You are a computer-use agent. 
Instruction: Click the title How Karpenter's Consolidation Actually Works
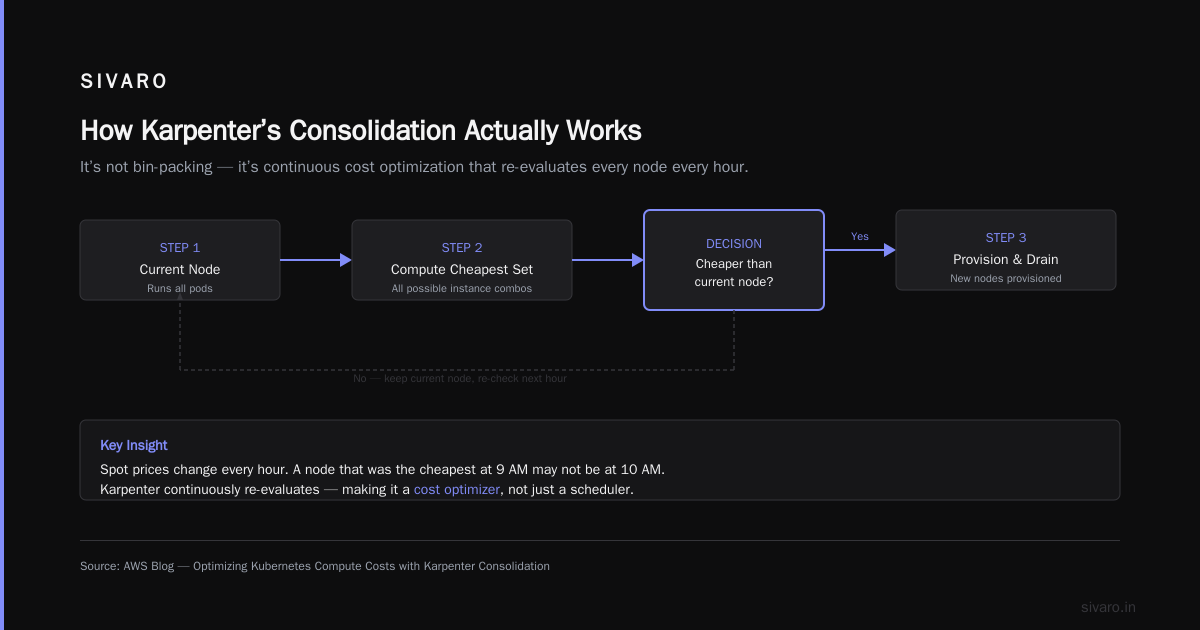(x=361, y=131)
